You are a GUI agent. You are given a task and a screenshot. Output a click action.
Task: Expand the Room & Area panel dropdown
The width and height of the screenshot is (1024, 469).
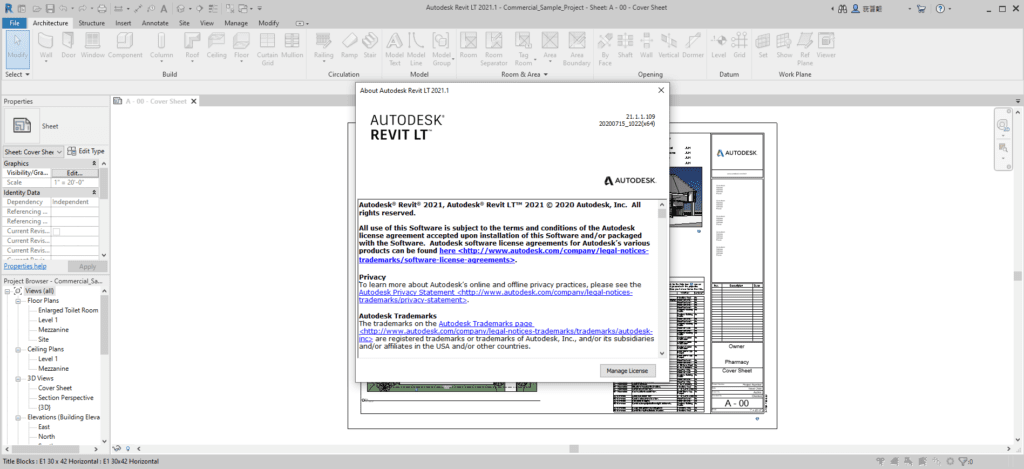click(524, 74)
